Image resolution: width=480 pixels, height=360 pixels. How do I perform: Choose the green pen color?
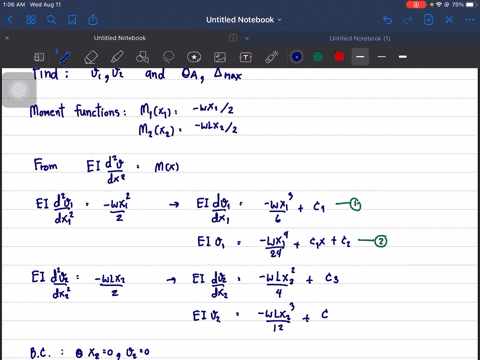318,57
